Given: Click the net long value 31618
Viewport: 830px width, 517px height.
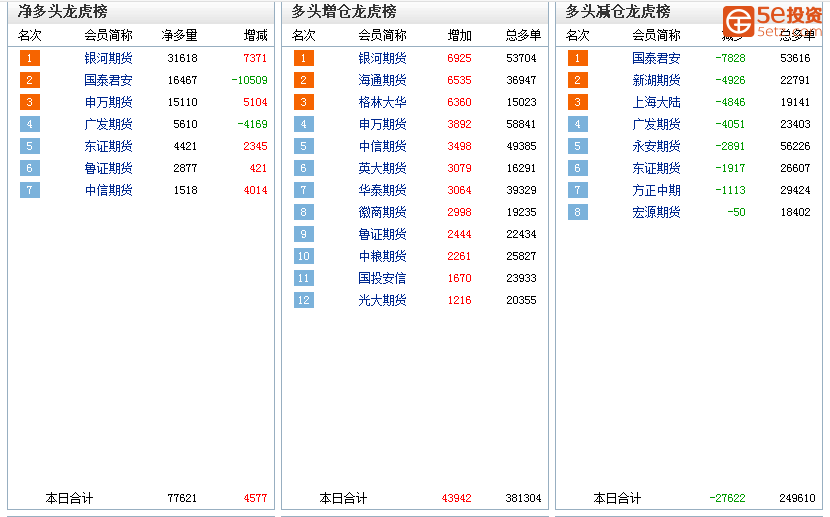Looking at the screenshot, I should (x=183, y=58).
